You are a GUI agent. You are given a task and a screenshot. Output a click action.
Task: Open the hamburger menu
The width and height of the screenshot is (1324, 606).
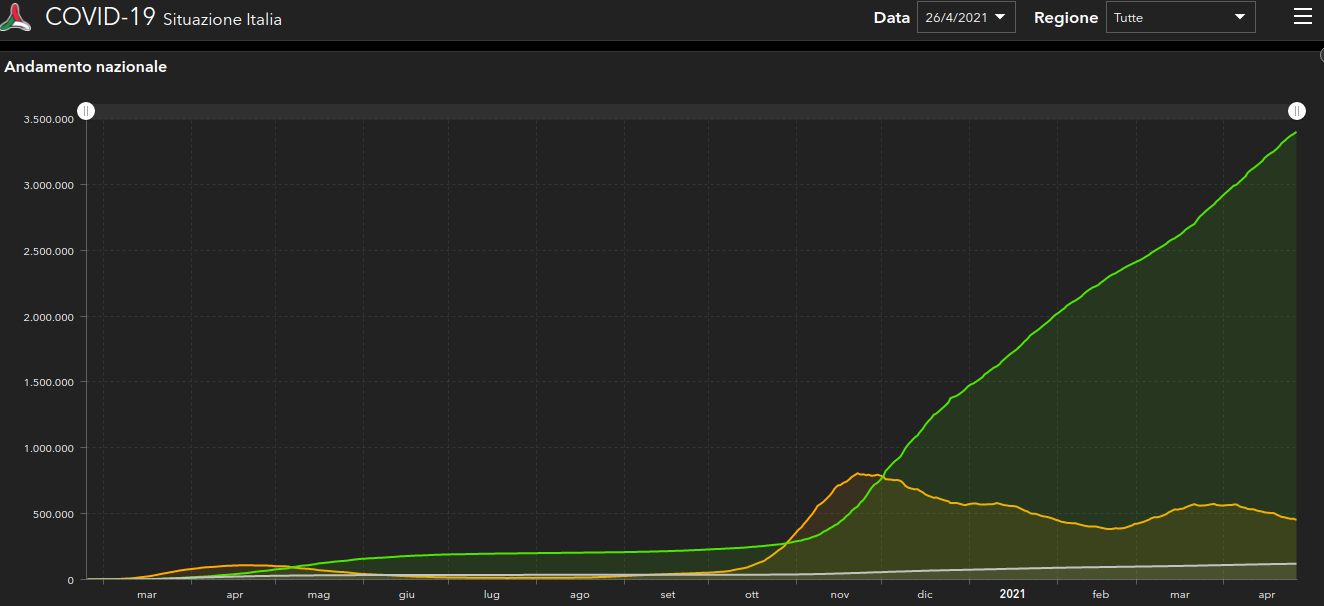(x=1302, y=16)
